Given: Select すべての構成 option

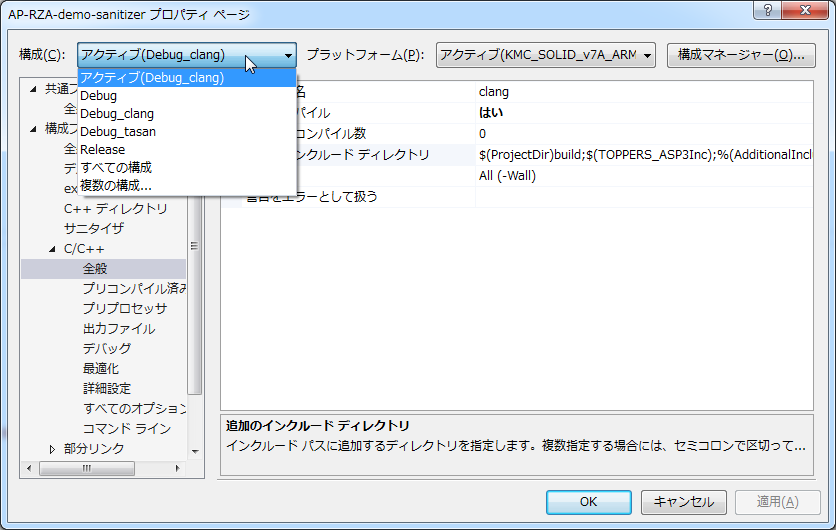Looking at the screenshot, I should [x=115, y=167].
